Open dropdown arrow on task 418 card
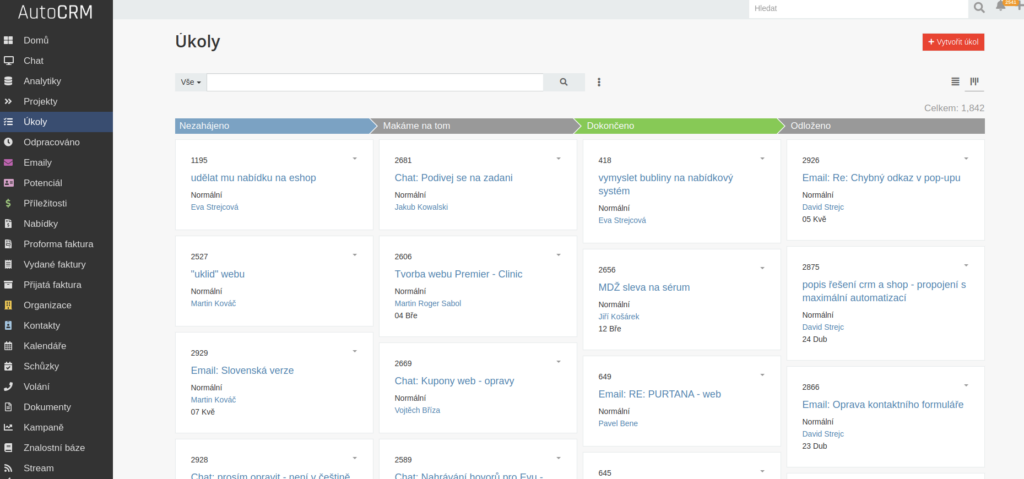This screenshot has height=479, width=1024. (762, 159)
